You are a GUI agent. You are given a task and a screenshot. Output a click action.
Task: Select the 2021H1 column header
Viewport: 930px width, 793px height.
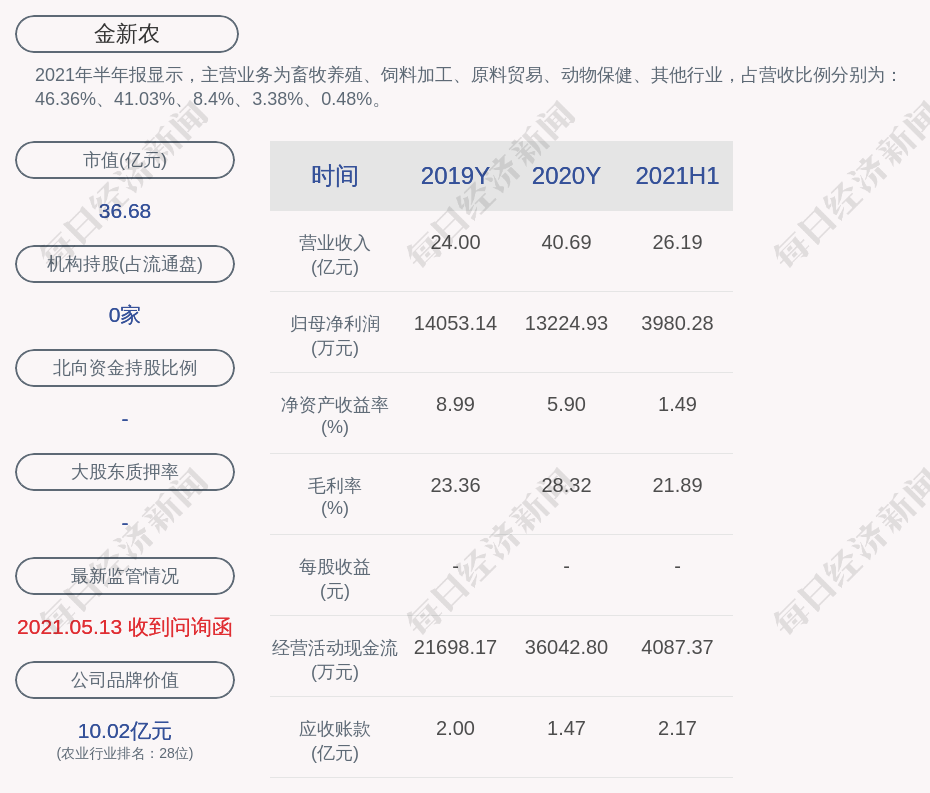click(677, 176)
